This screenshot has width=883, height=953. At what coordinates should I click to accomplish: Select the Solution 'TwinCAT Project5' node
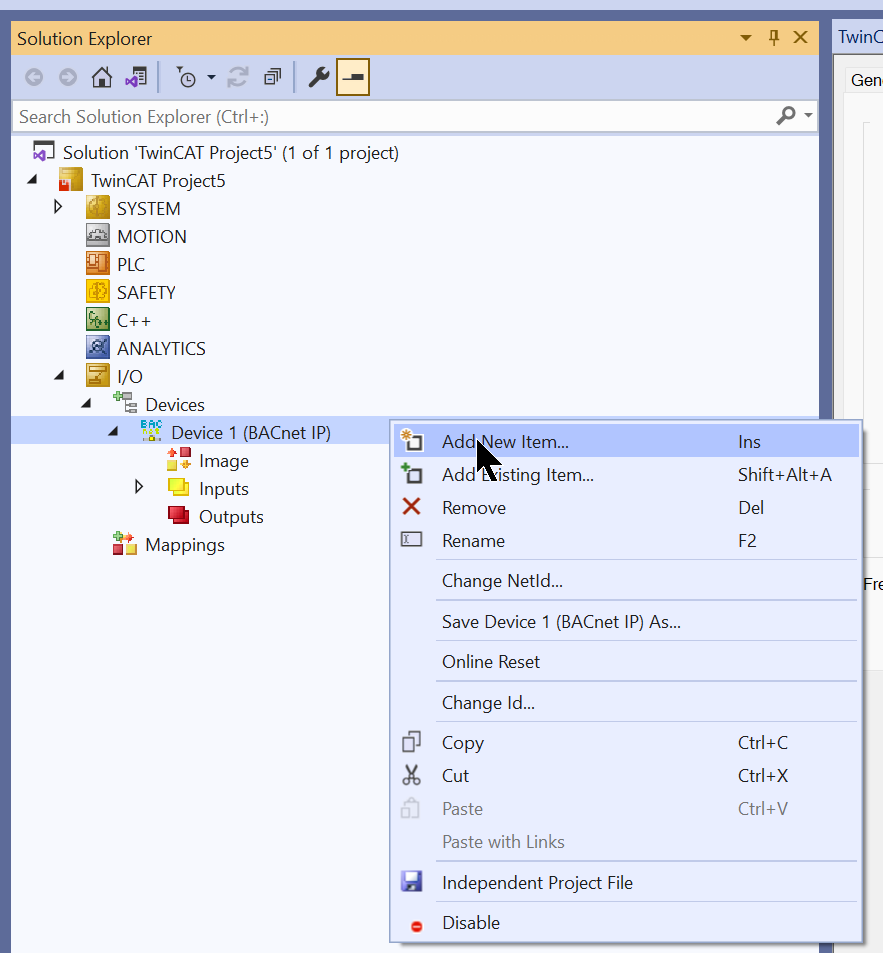[231, 153]
